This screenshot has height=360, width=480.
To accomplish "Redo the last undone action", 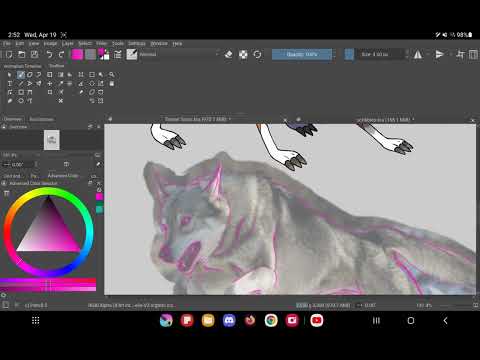I will 61,54.
